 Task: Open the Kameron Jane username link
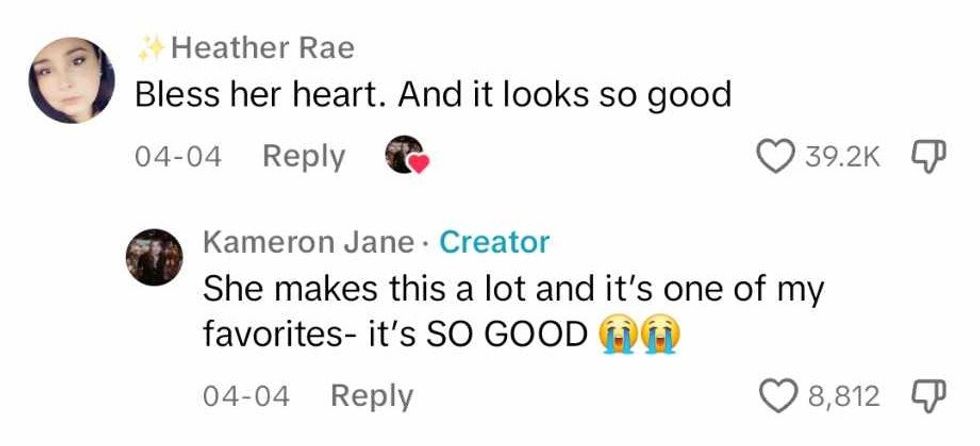(x=308, y=242)
